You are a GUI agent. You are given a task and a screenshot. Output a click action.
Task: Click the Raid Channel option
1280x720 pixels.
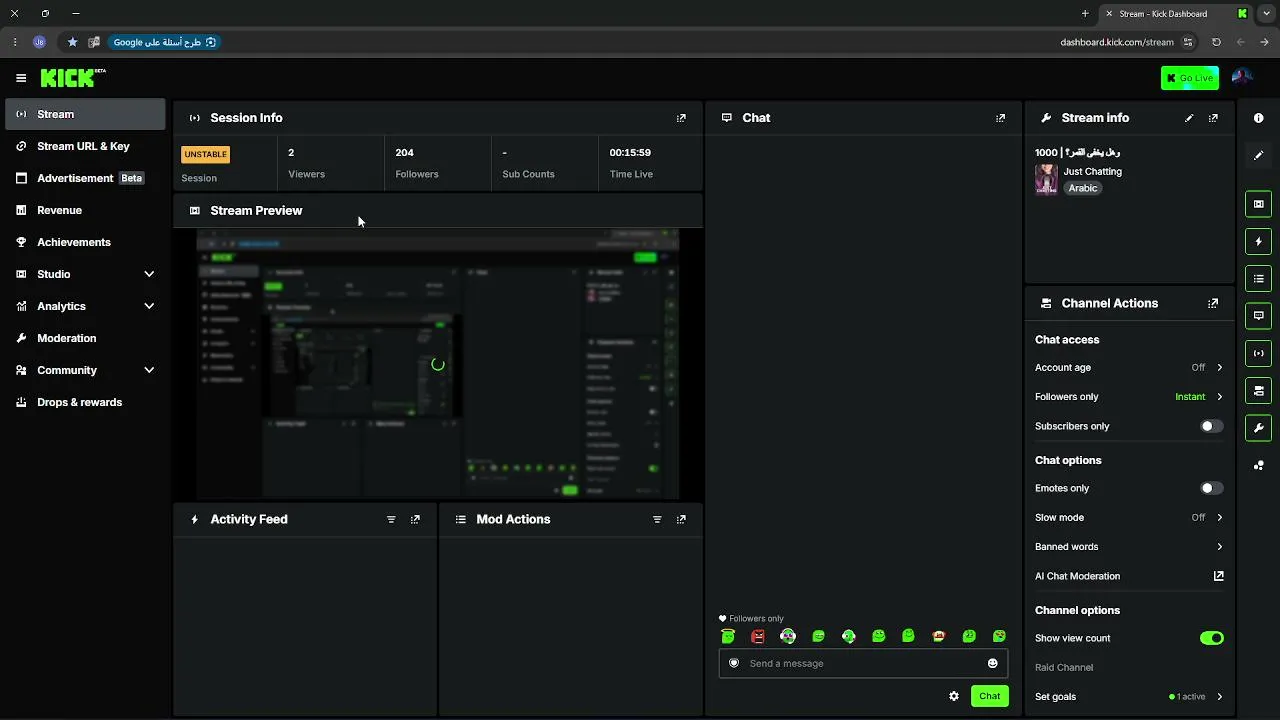1064,667
